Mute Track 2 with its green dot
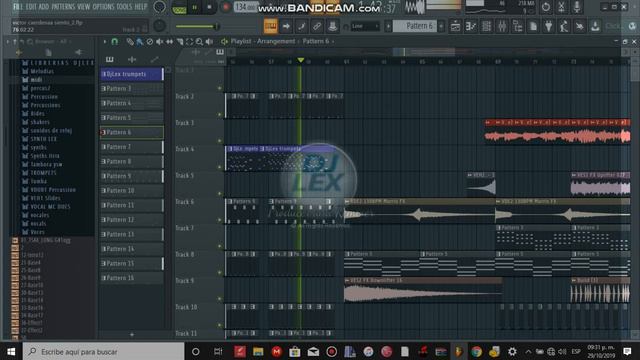Image resolution: width=640 pixels, height=360 pixels. coord(220,115)
